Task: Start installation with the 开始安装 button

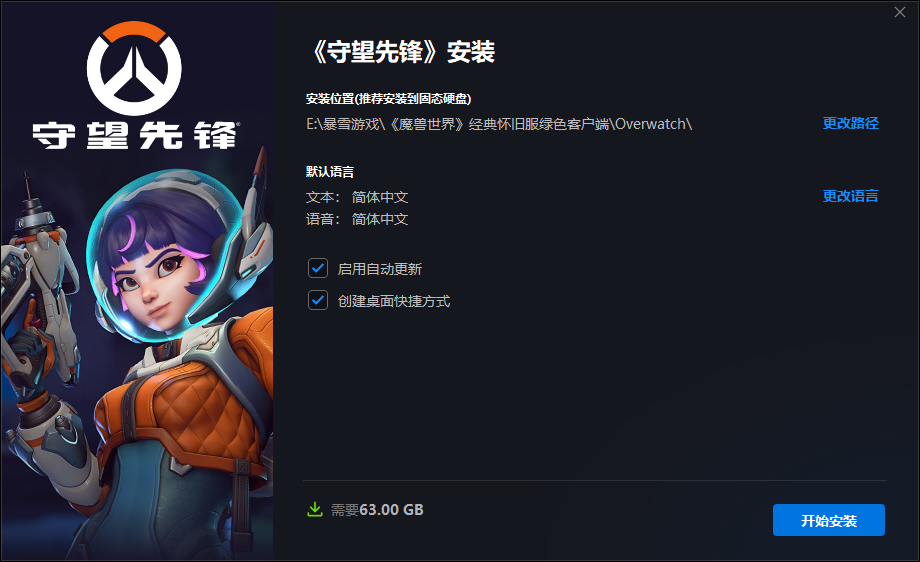Action: click(x=828, y=520)
